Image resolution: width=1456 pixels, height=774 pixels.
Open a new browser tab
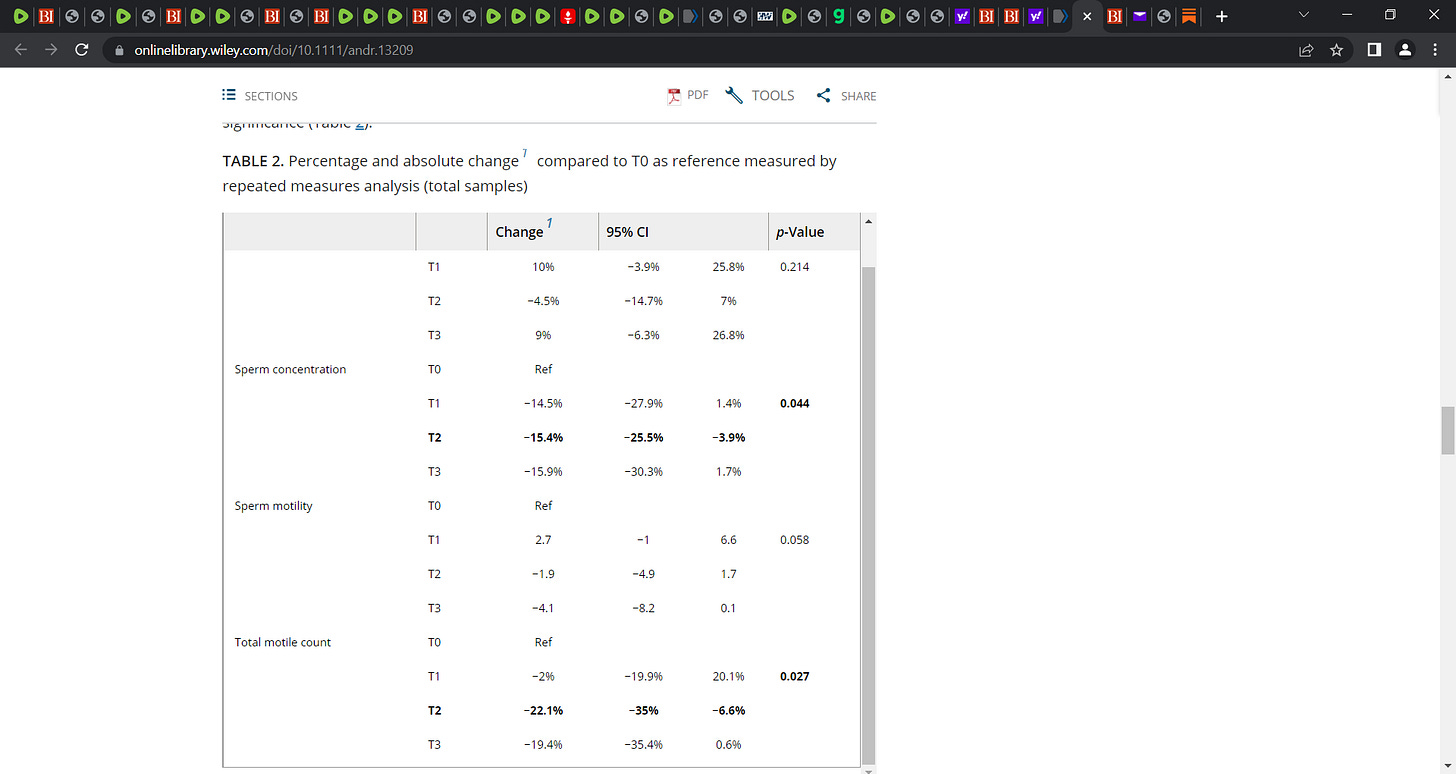[x=1221, y=16]
